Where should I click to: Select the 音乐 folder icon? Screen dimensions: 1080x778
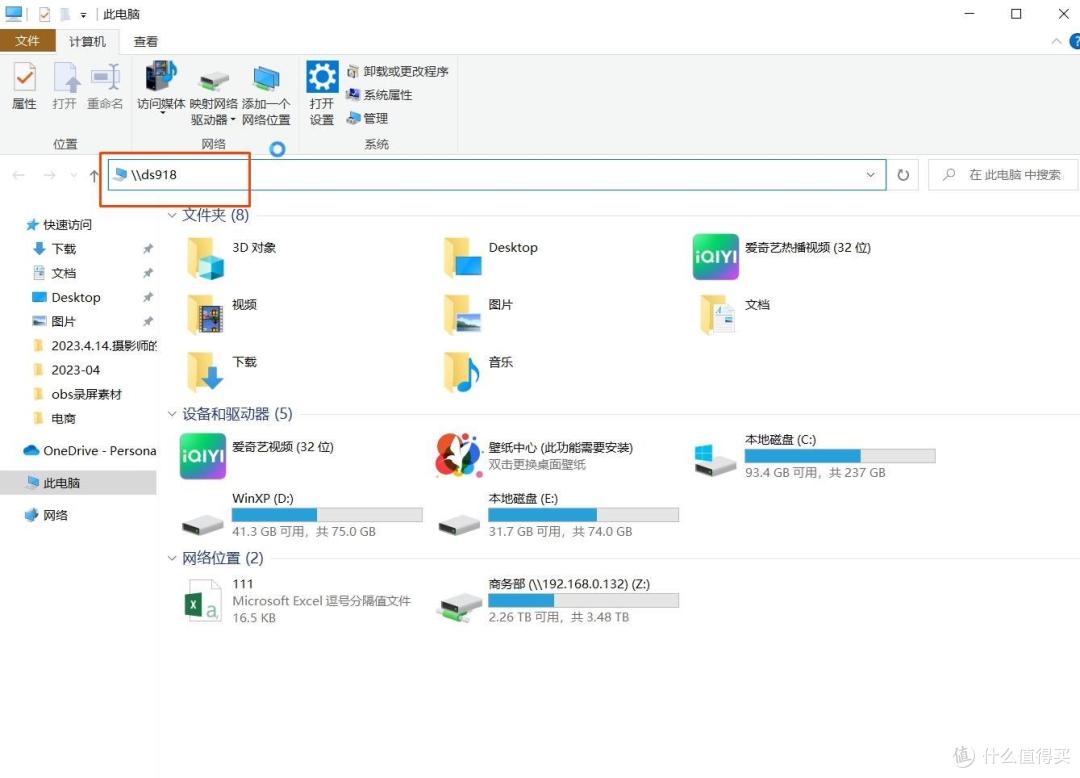pos(461,372)
